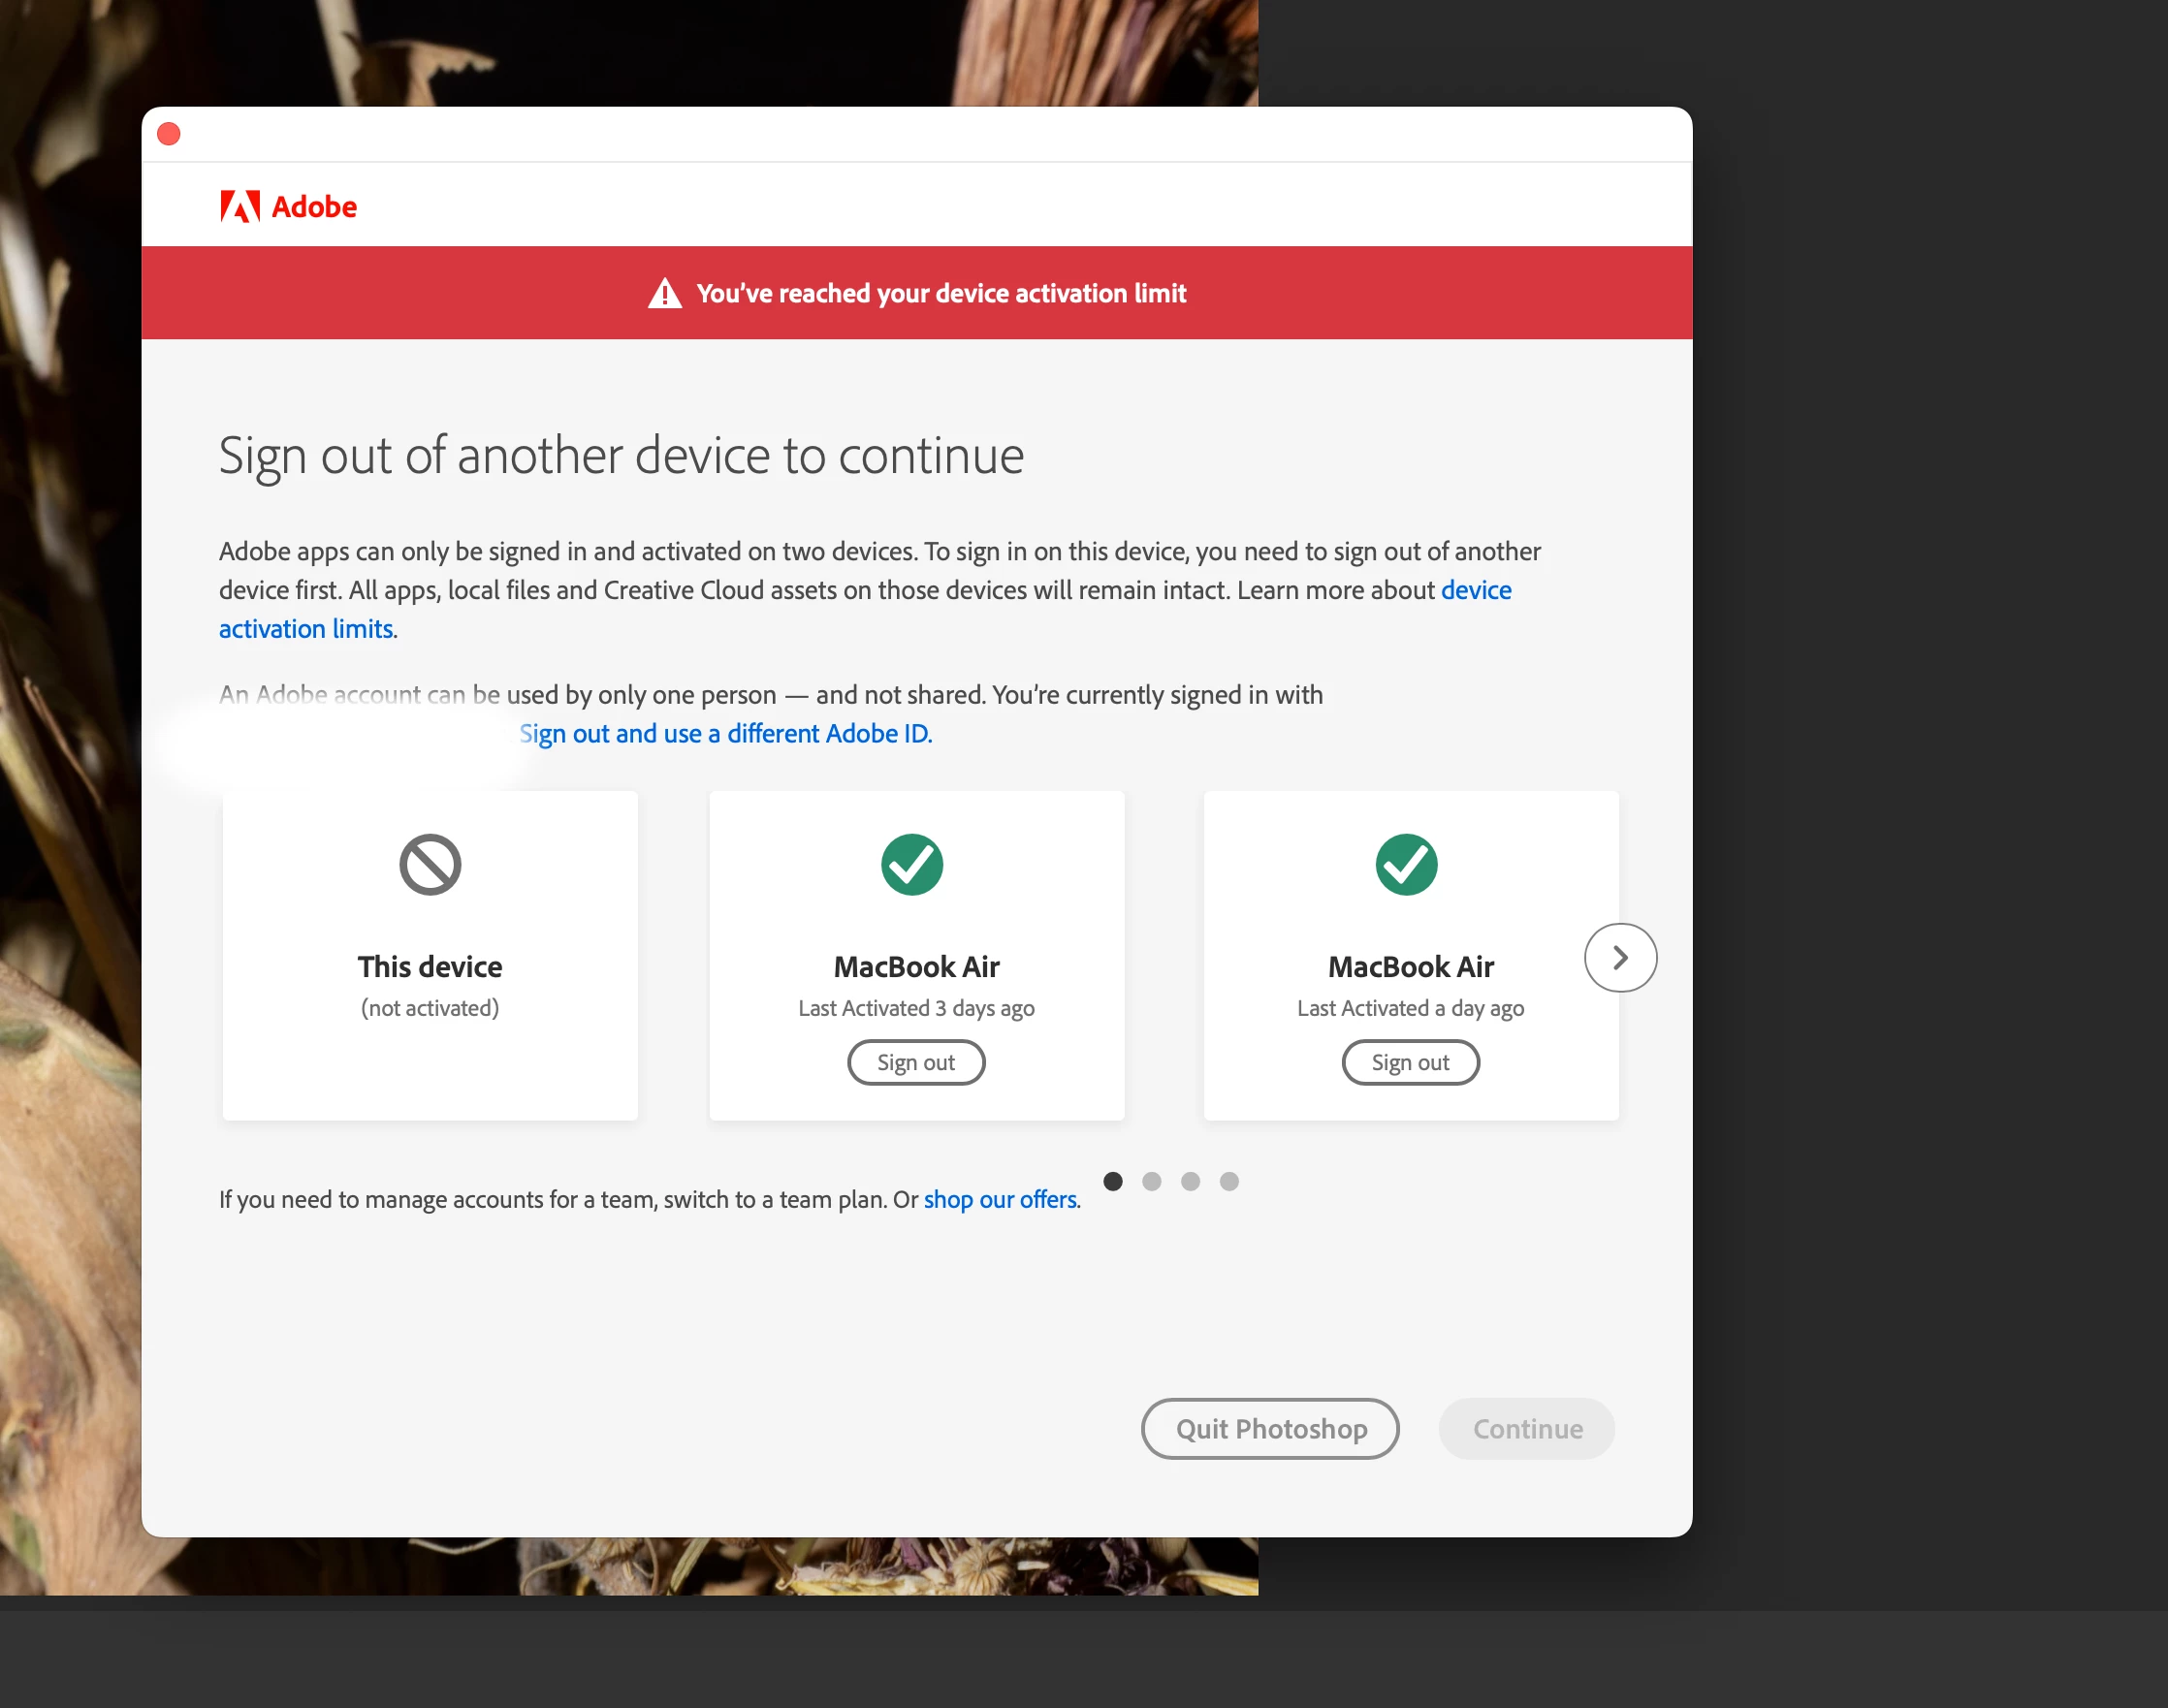Viewport: 2168px width, 1708px height.
Task: Click Sign out and use a different Adobe ID
Action: point(726,734)
